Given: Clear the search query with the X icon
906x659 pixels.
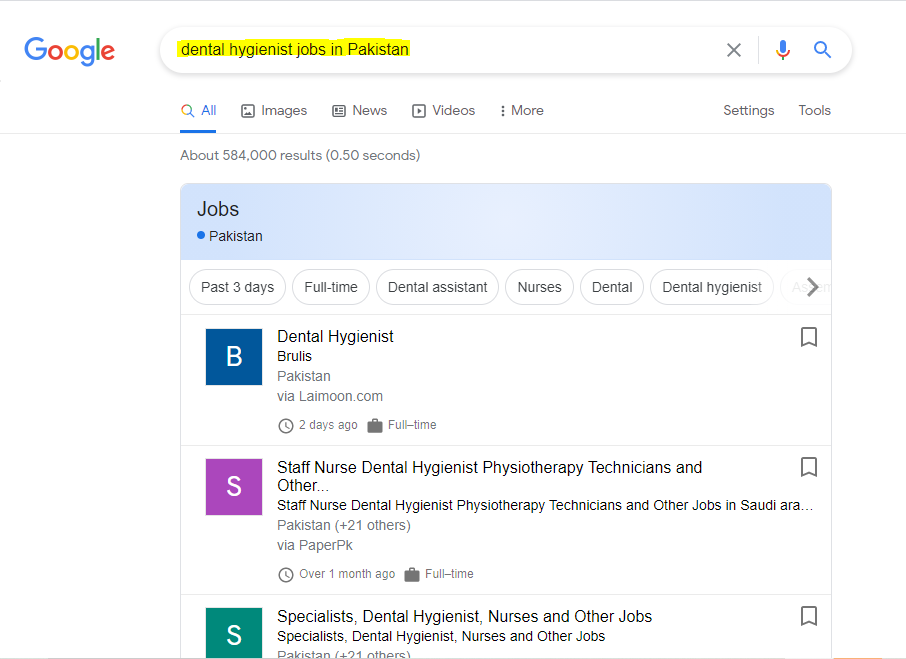Looking at the screenshot, I should coord(734,50).
